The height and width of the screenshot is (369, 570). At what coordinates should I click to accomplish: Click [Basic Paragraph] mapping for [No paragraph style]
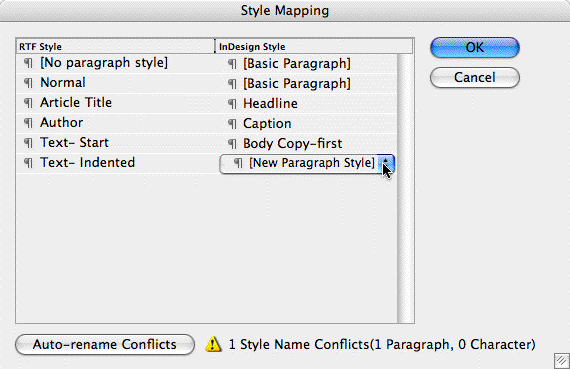point(297,64)
